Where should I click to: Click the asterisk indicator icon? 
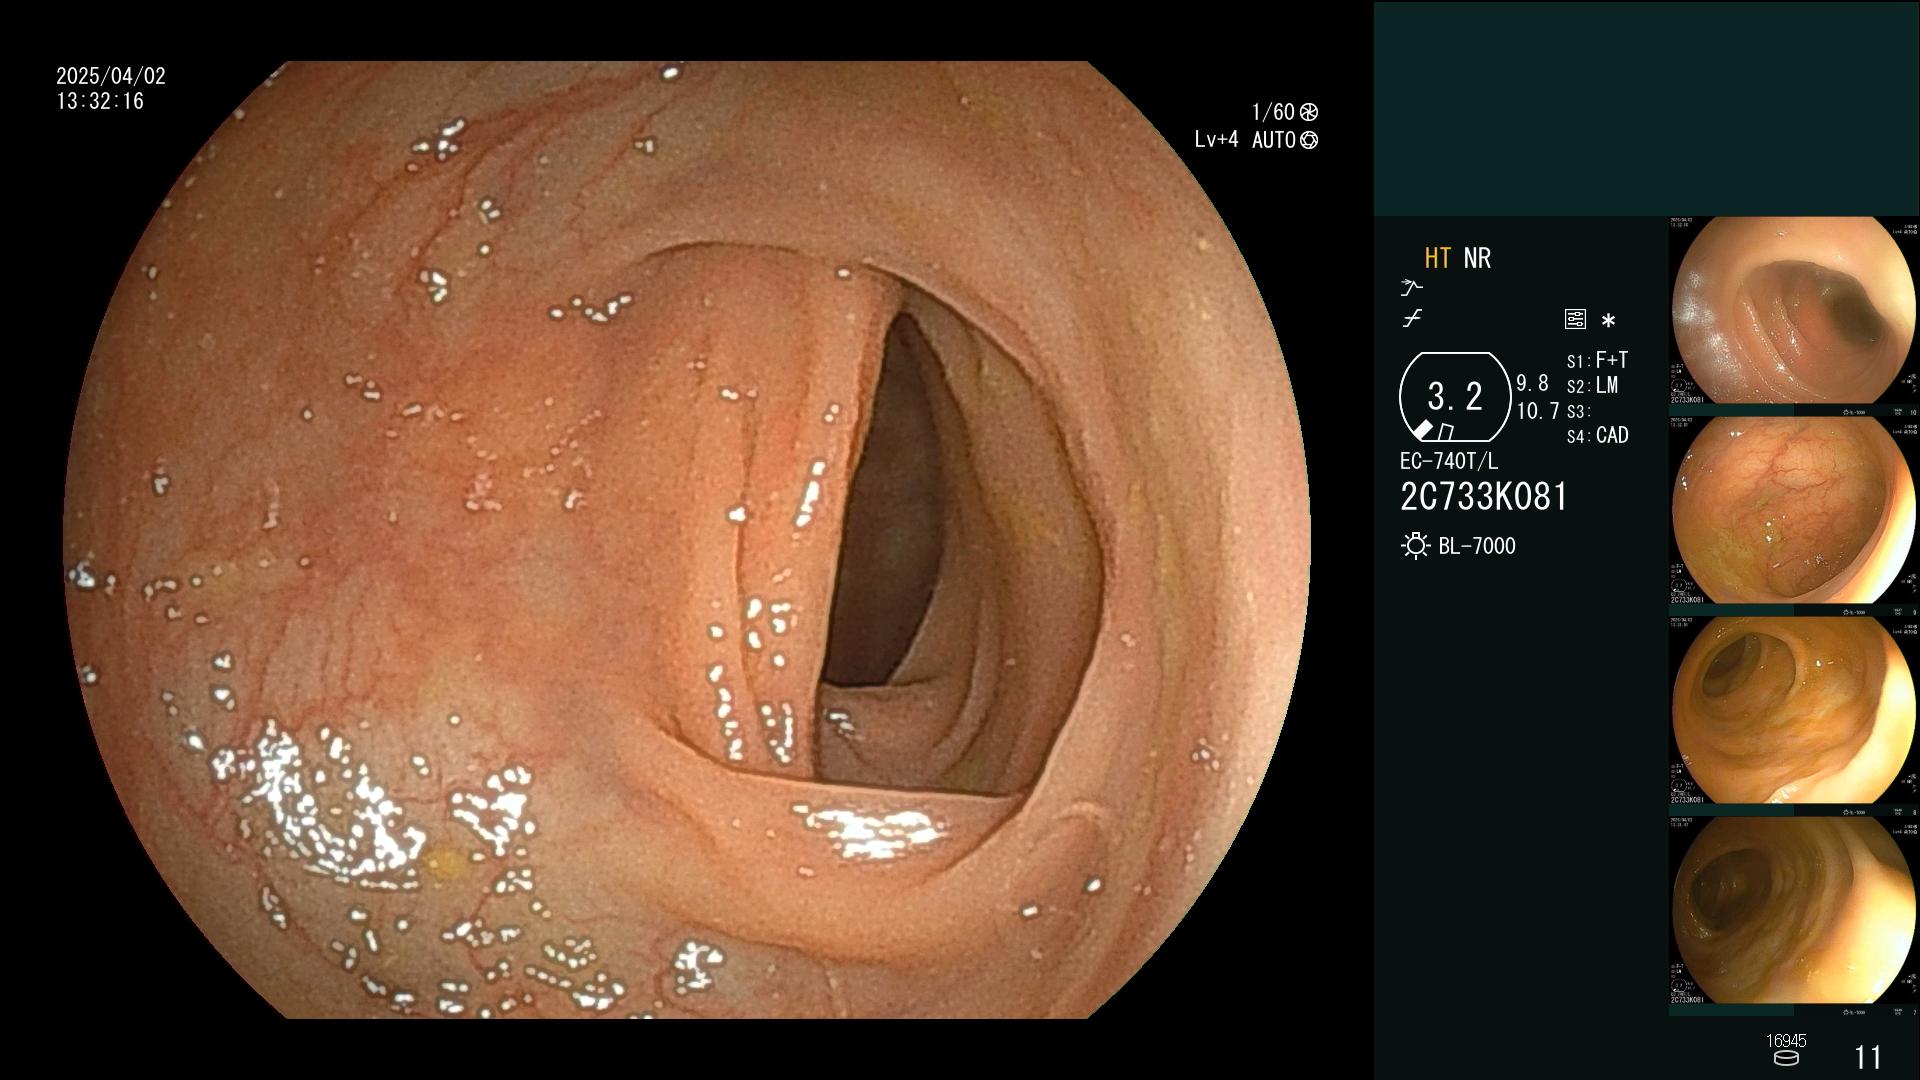(x=1608, y=321)
